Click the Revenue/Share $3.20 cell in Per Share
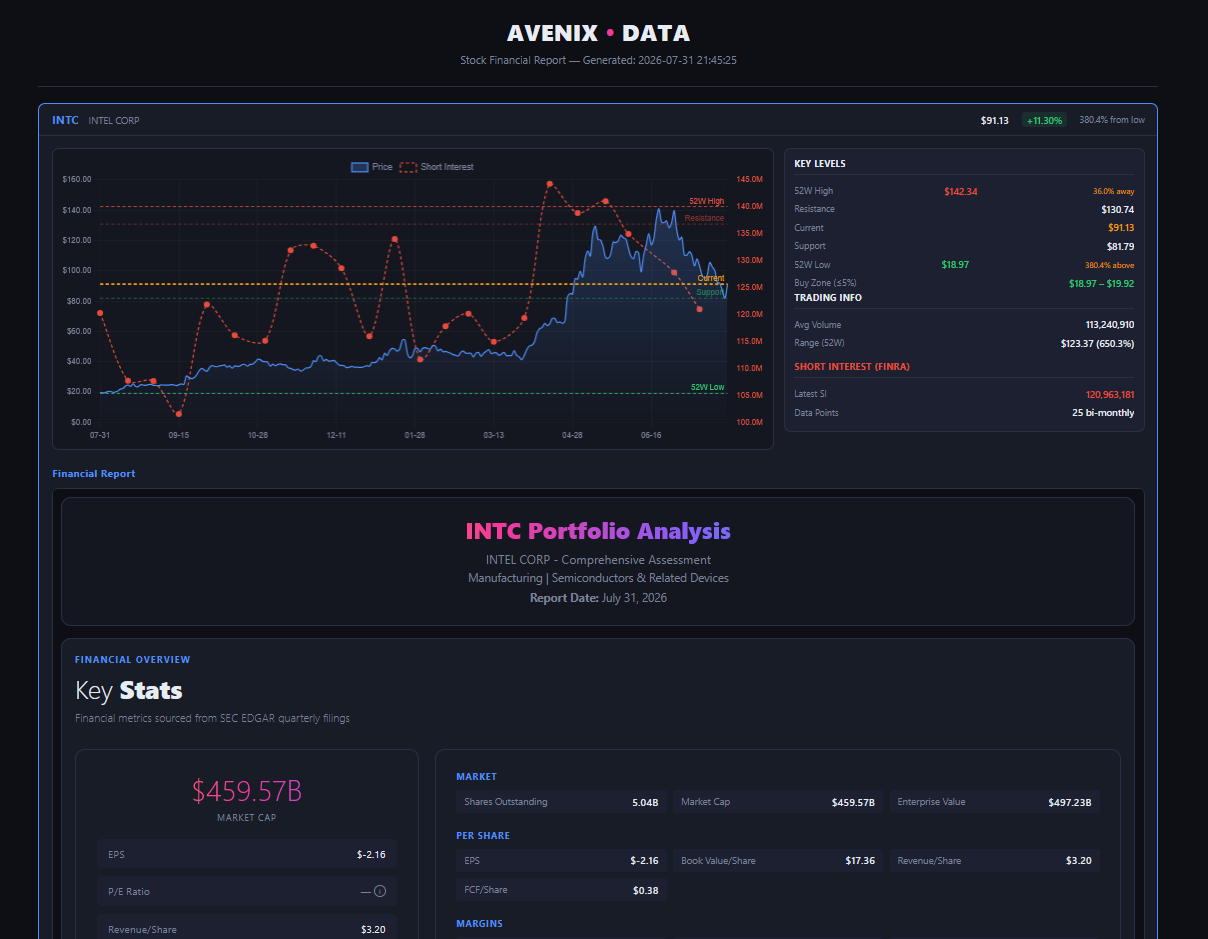This screenshot has width=1208, height=939. tap(995, 860)
